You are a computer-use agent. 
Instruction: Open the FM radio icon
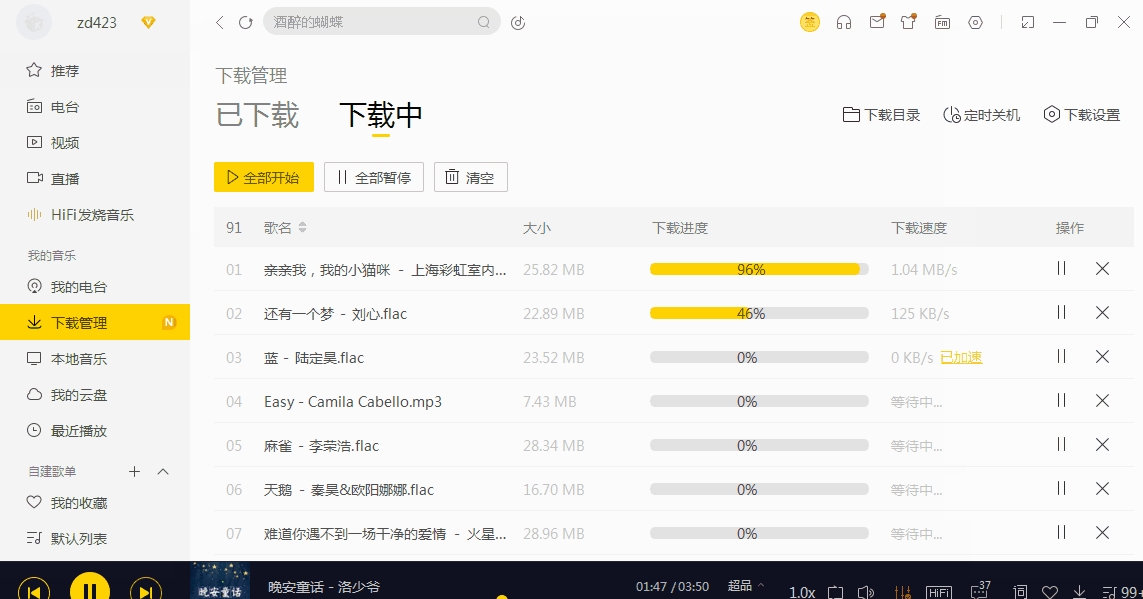pos(943,23)
